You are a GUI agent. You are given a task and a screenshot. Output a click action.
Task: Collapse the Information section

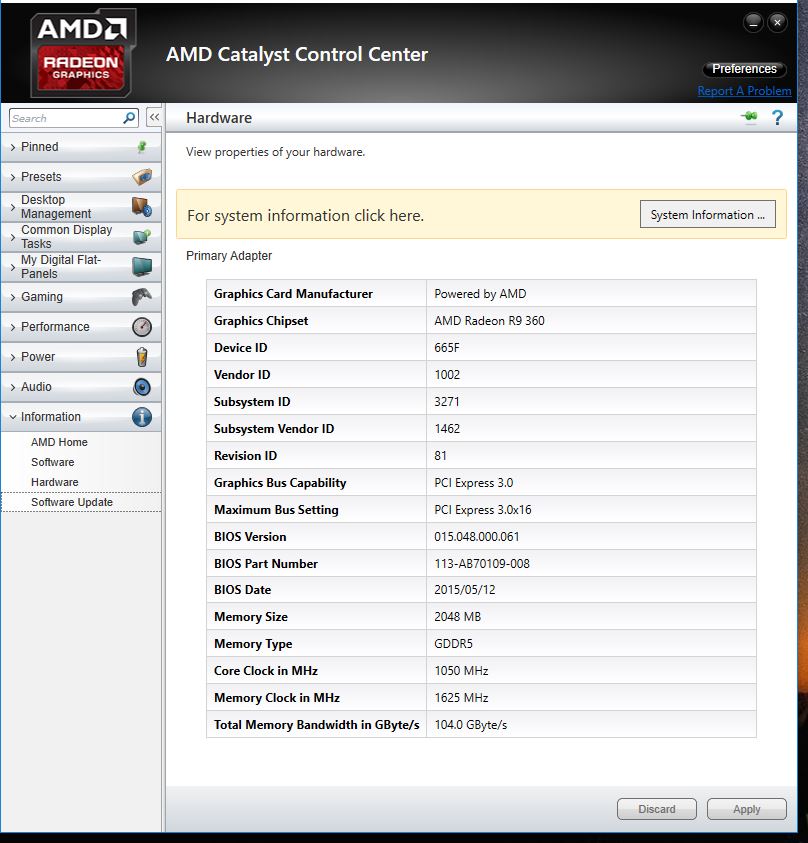coord(81,418)
